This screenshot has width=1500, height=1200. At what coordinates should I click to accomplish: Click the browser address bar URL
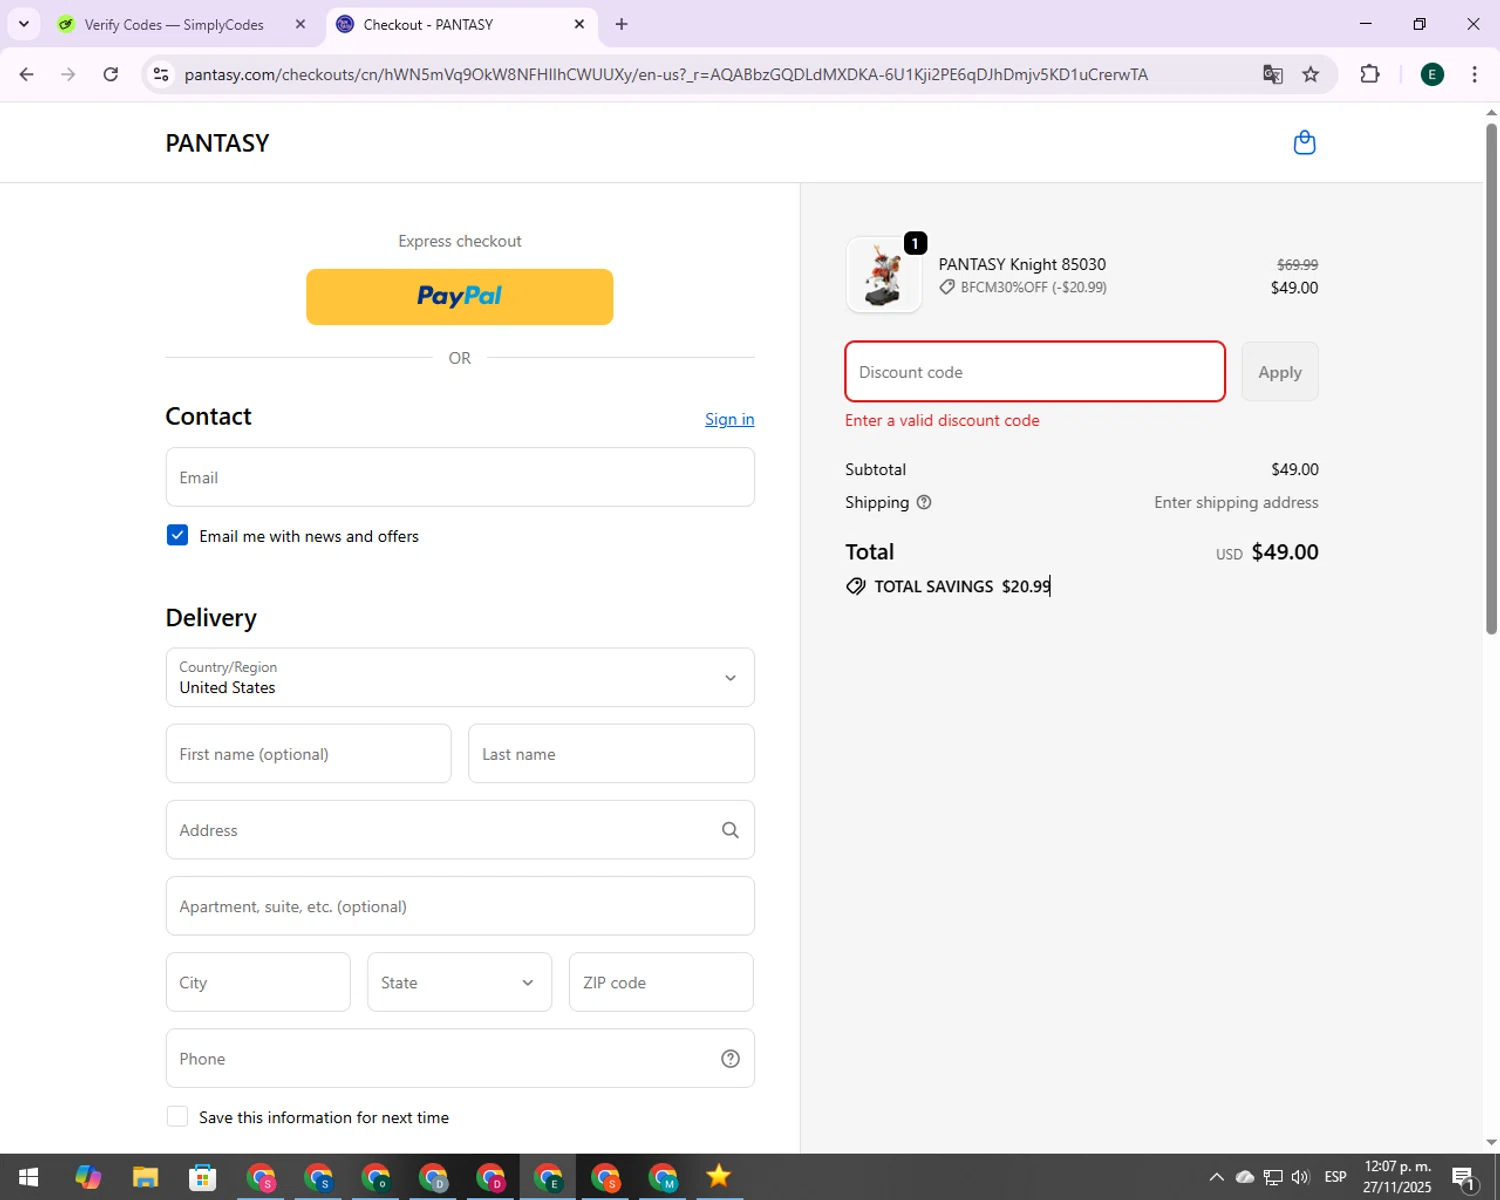click(x=666, y=74)
